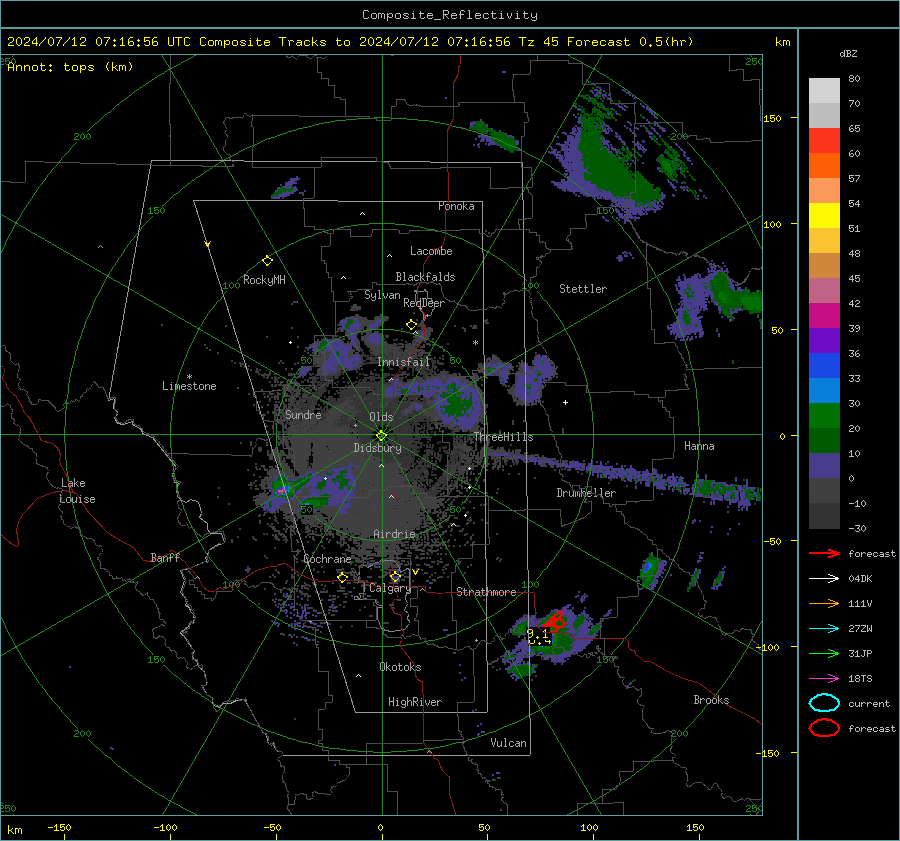This screenshot has width=900, height=841.
Task: Click the Brooks city label
Action: (711, 700)
